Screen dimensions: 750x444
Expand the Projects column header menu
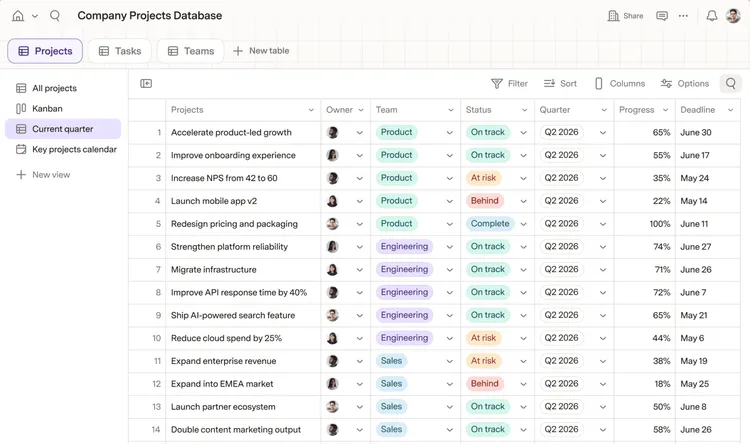pos(311,110)
